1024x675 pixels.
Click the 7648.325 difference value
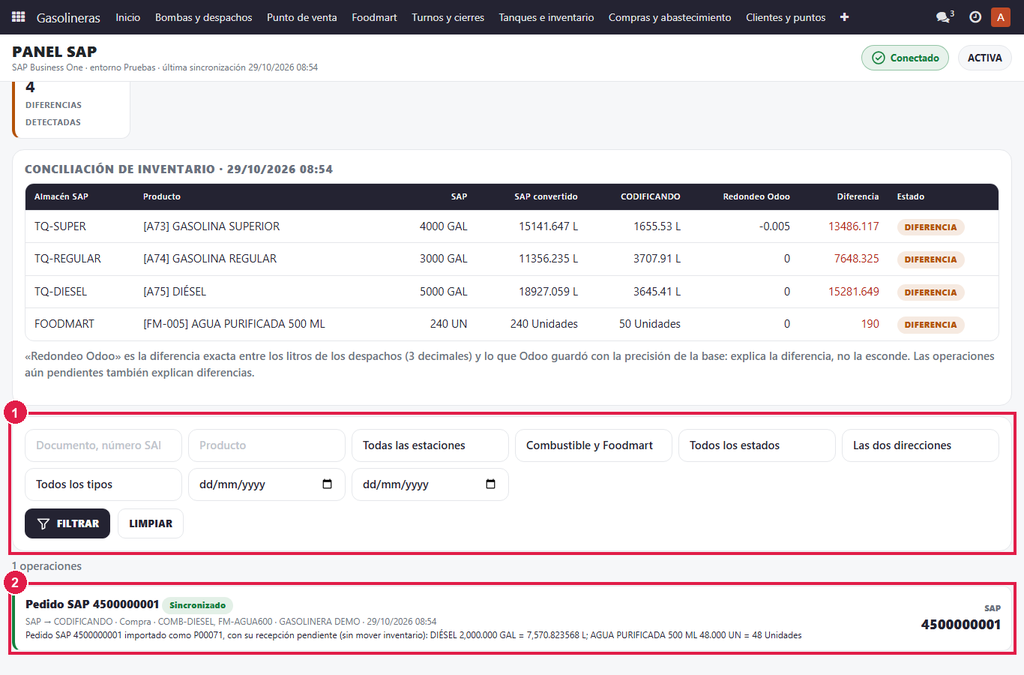pos(856,259)
